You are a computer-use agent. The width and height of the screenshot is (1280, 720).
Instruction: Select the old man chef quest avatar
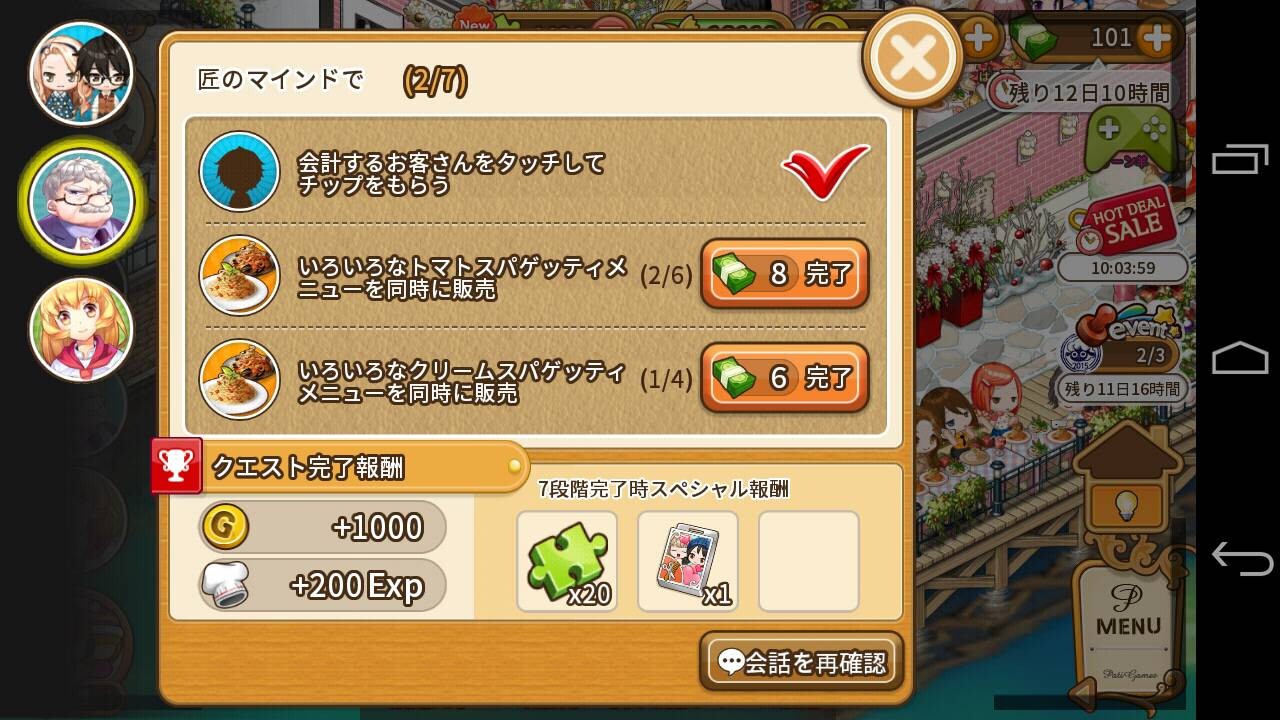tap(81, 202)
